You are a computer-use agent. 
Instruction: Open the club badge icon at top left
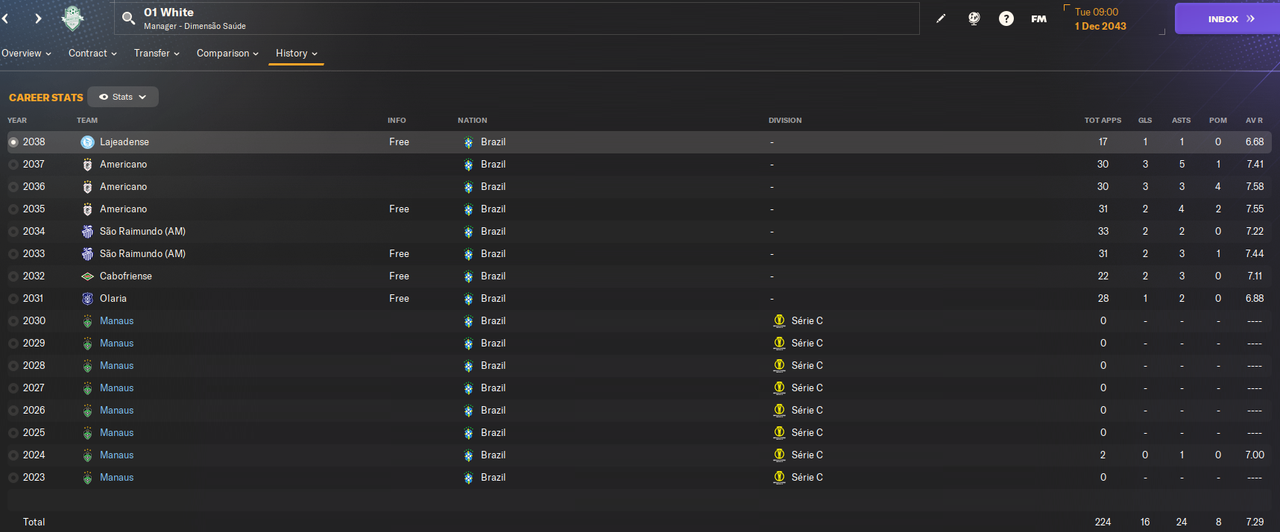click(x=73, y=18)
